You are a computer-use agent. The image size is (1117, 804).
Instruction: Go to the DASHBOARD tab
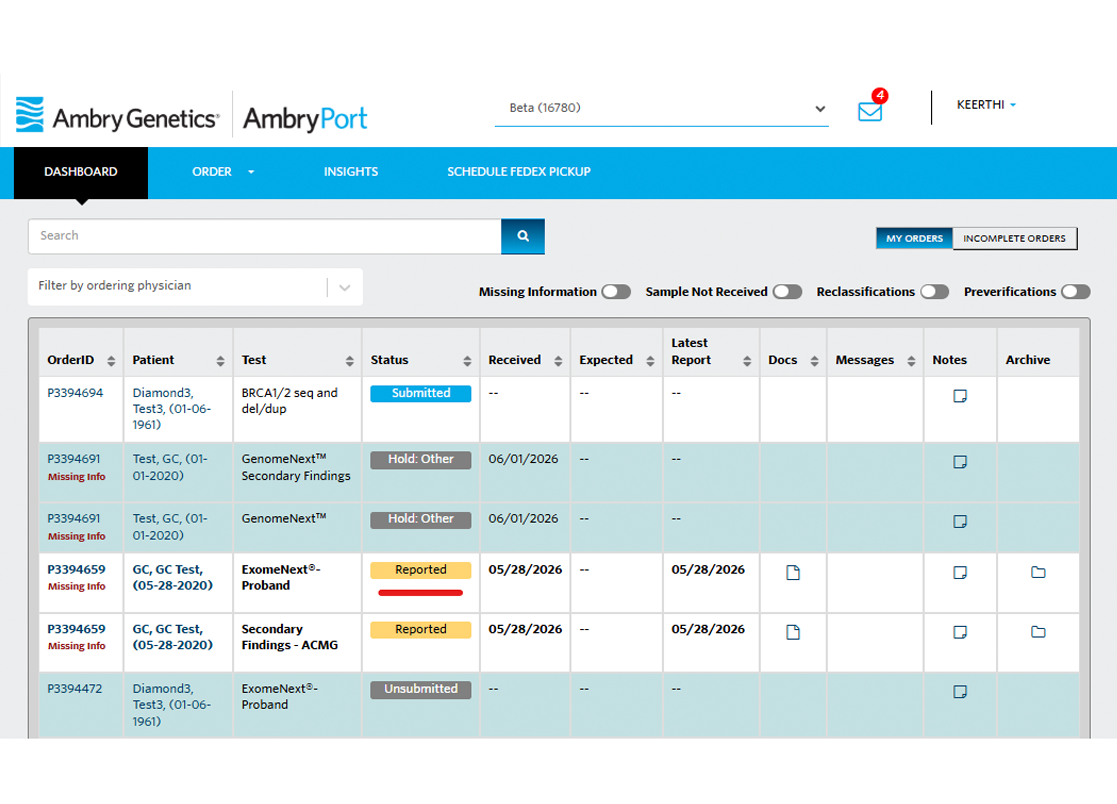click(x=80, y=172)
